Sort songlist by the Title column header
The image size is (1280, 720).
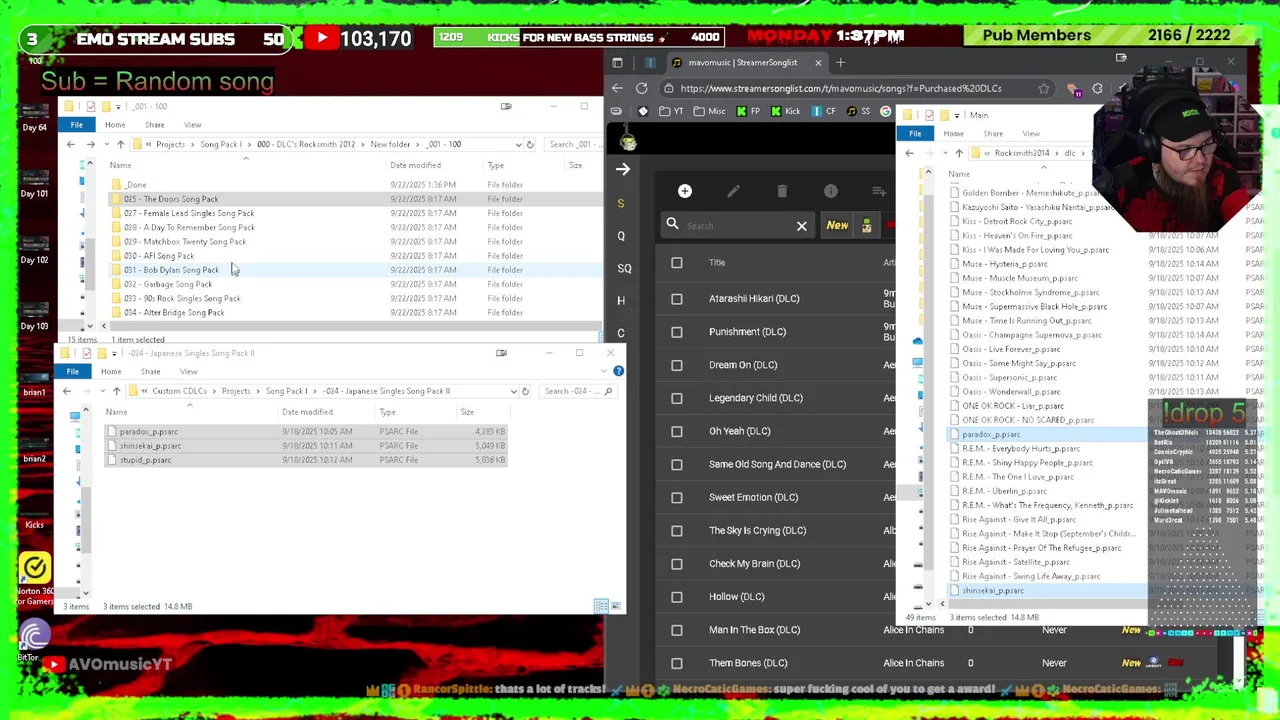click(717, 263)
